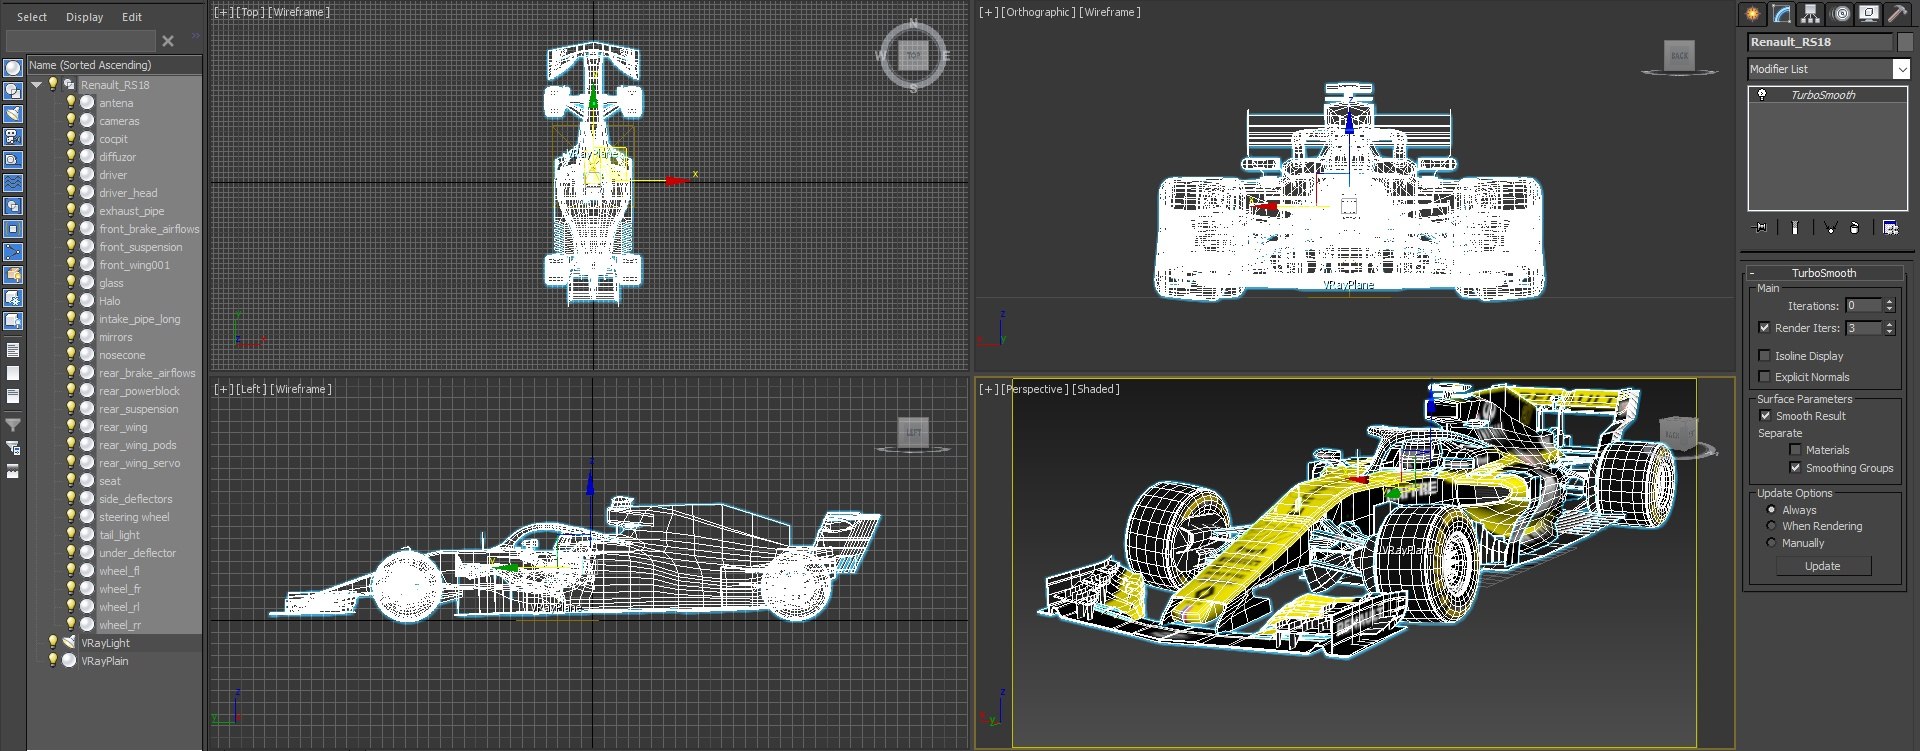This screenshot has width=1920, height=751.
Task: Open the Display command panel tab
Action: point(1868,14)
